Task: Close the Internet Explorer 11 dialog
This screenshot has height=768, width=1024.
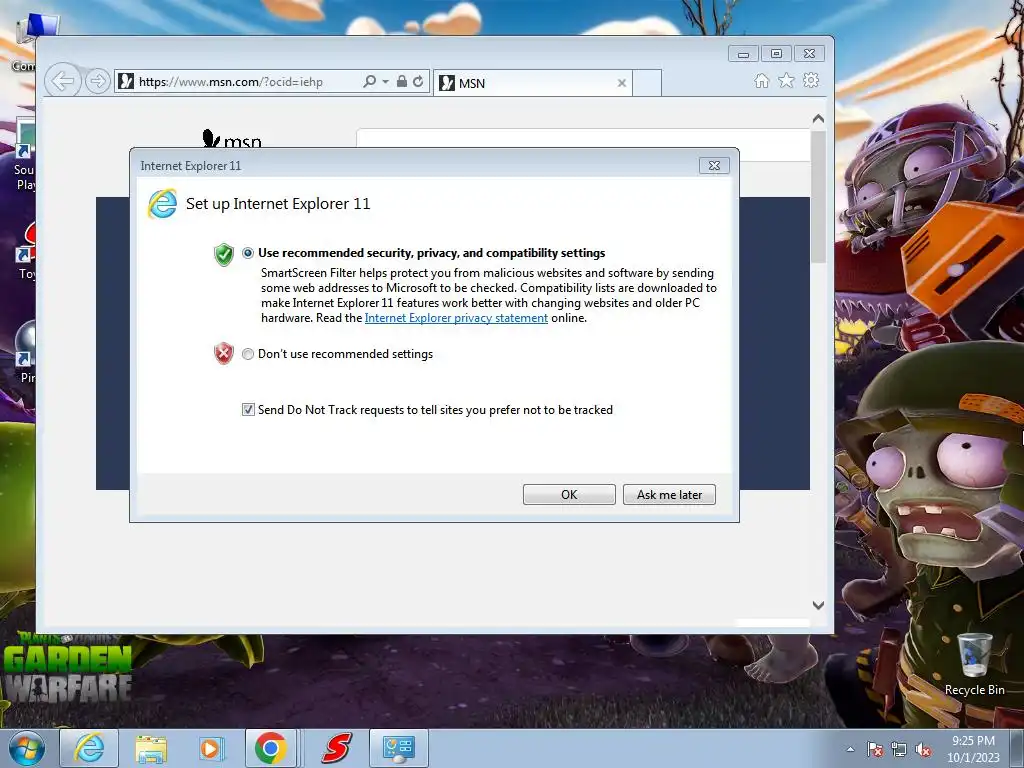Action: point(714,166)
